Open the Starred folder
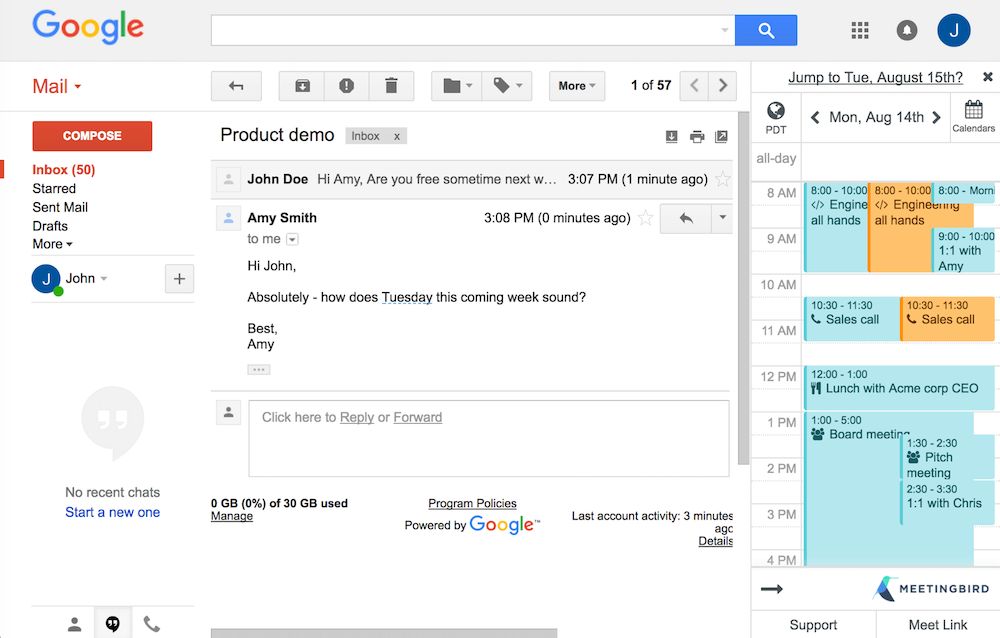 [54, 188]
